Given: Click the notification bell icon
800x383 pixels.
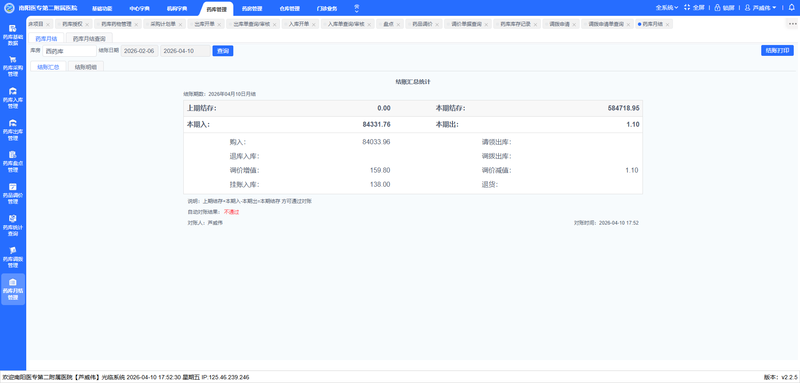Looking at the screenshot, I should 791,8.
